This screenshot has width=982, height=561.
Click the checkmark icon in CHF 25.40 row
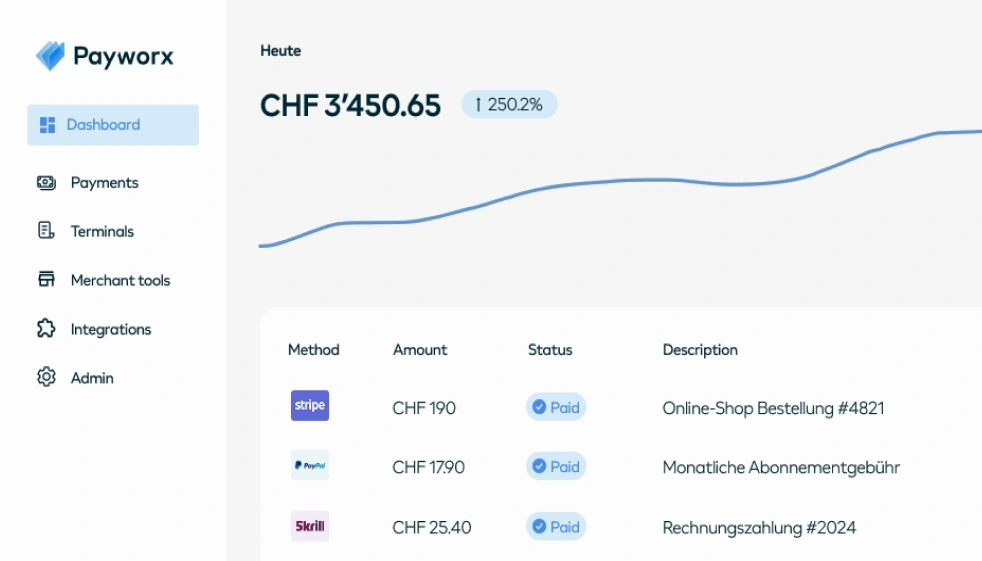pyautogui.click(x=539, y=527)
